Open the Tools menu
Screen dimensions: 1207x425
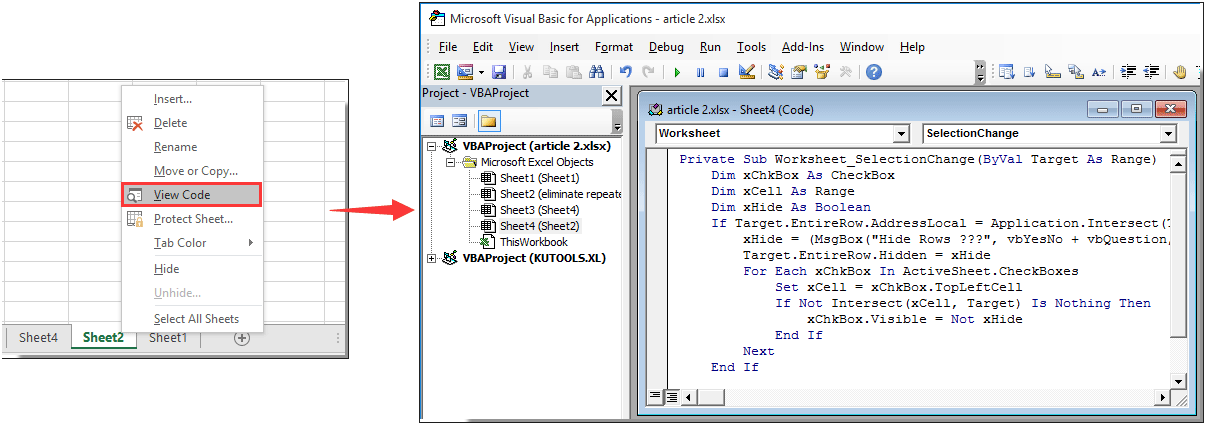point(751,47)
